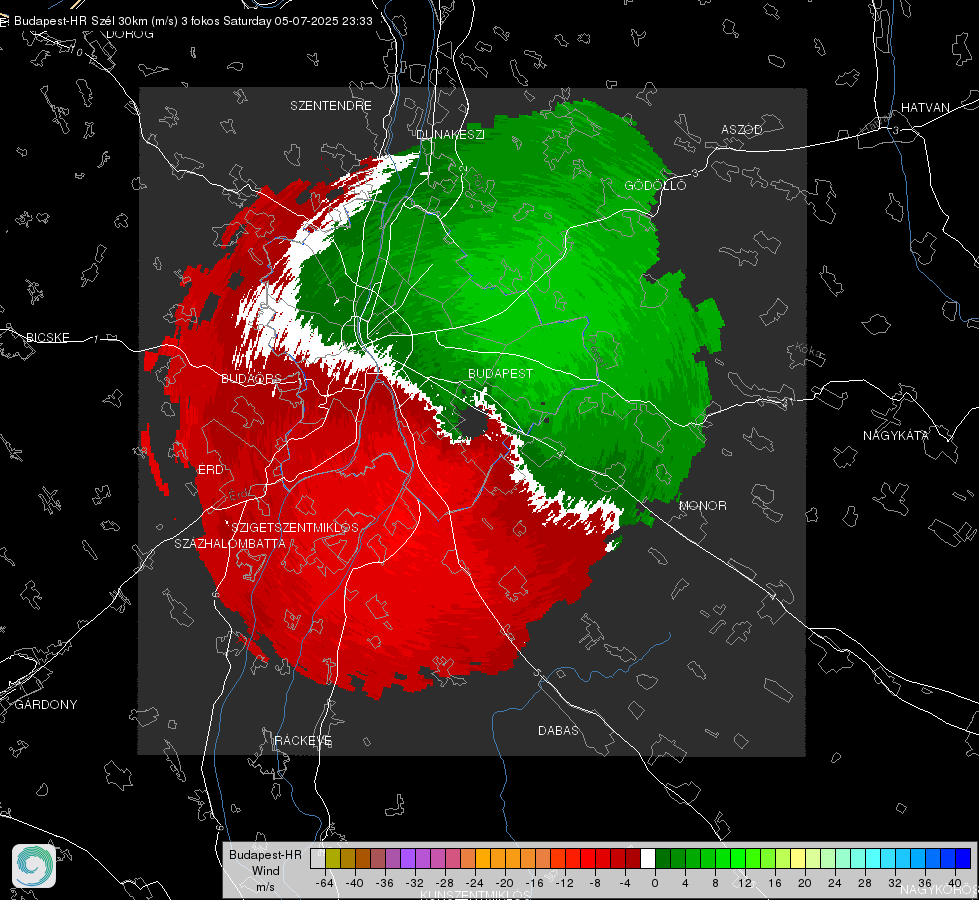Image resolution: width=979 pixels, height=900 pixels.
Task: Click the -40 legend value
Action: point(355,883)
